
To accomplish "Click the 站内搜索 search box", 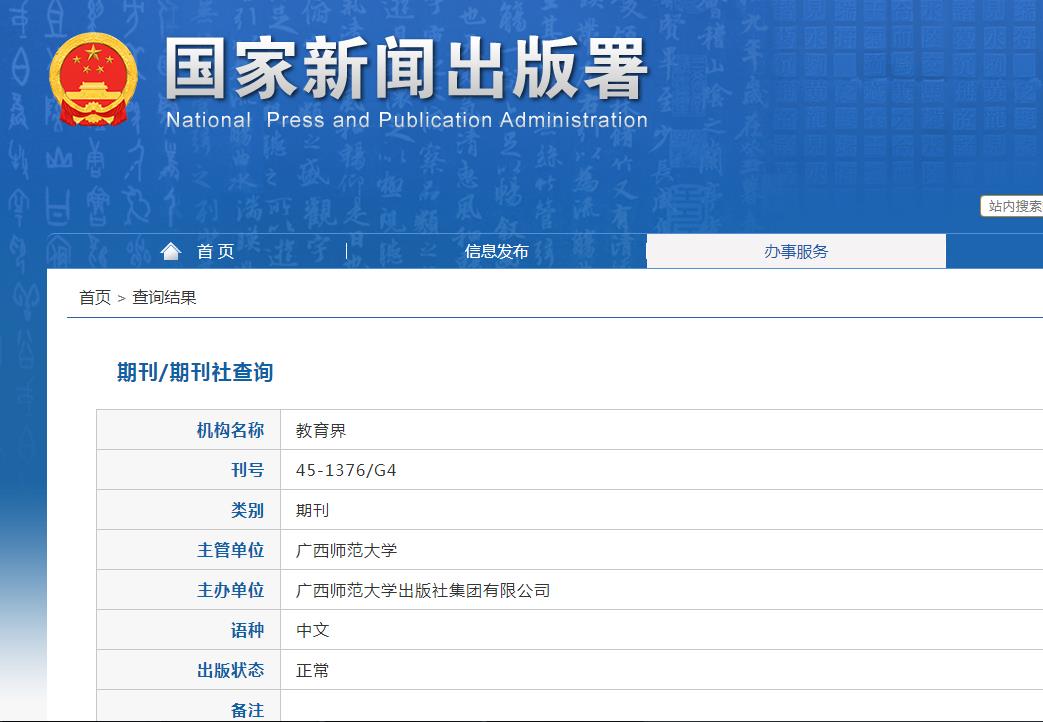I will point(1012,206).
